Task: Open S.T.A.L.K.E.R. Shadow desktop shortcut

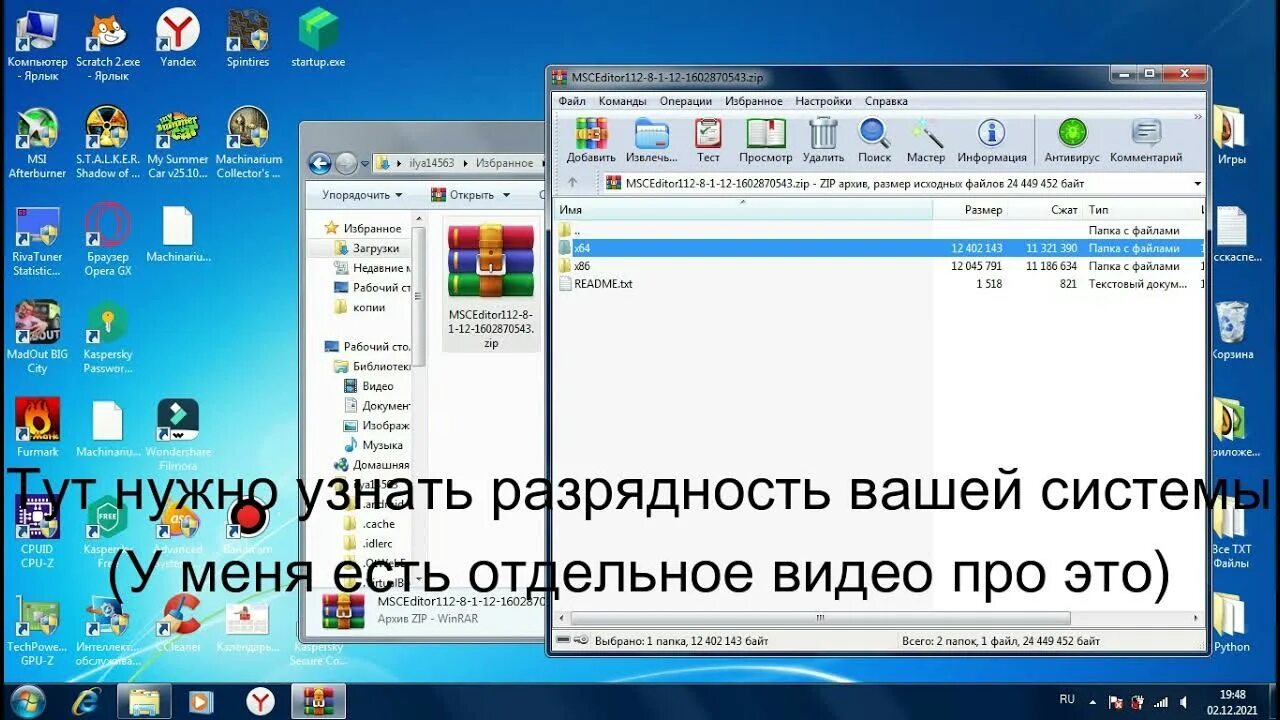Action: [108, 143]
